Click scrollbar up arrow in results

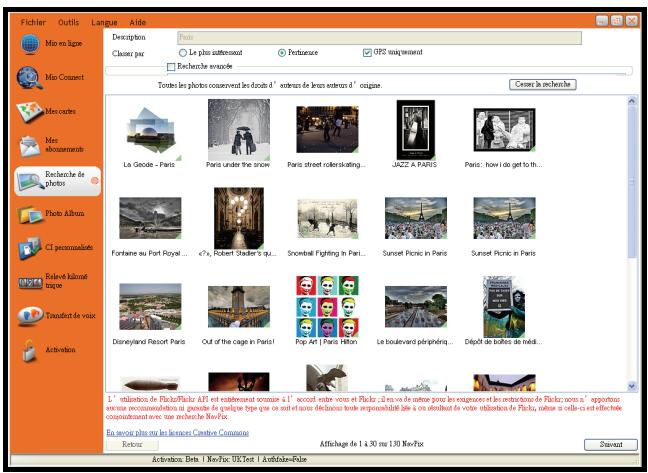pyautogui.click(x=632, y=100)
